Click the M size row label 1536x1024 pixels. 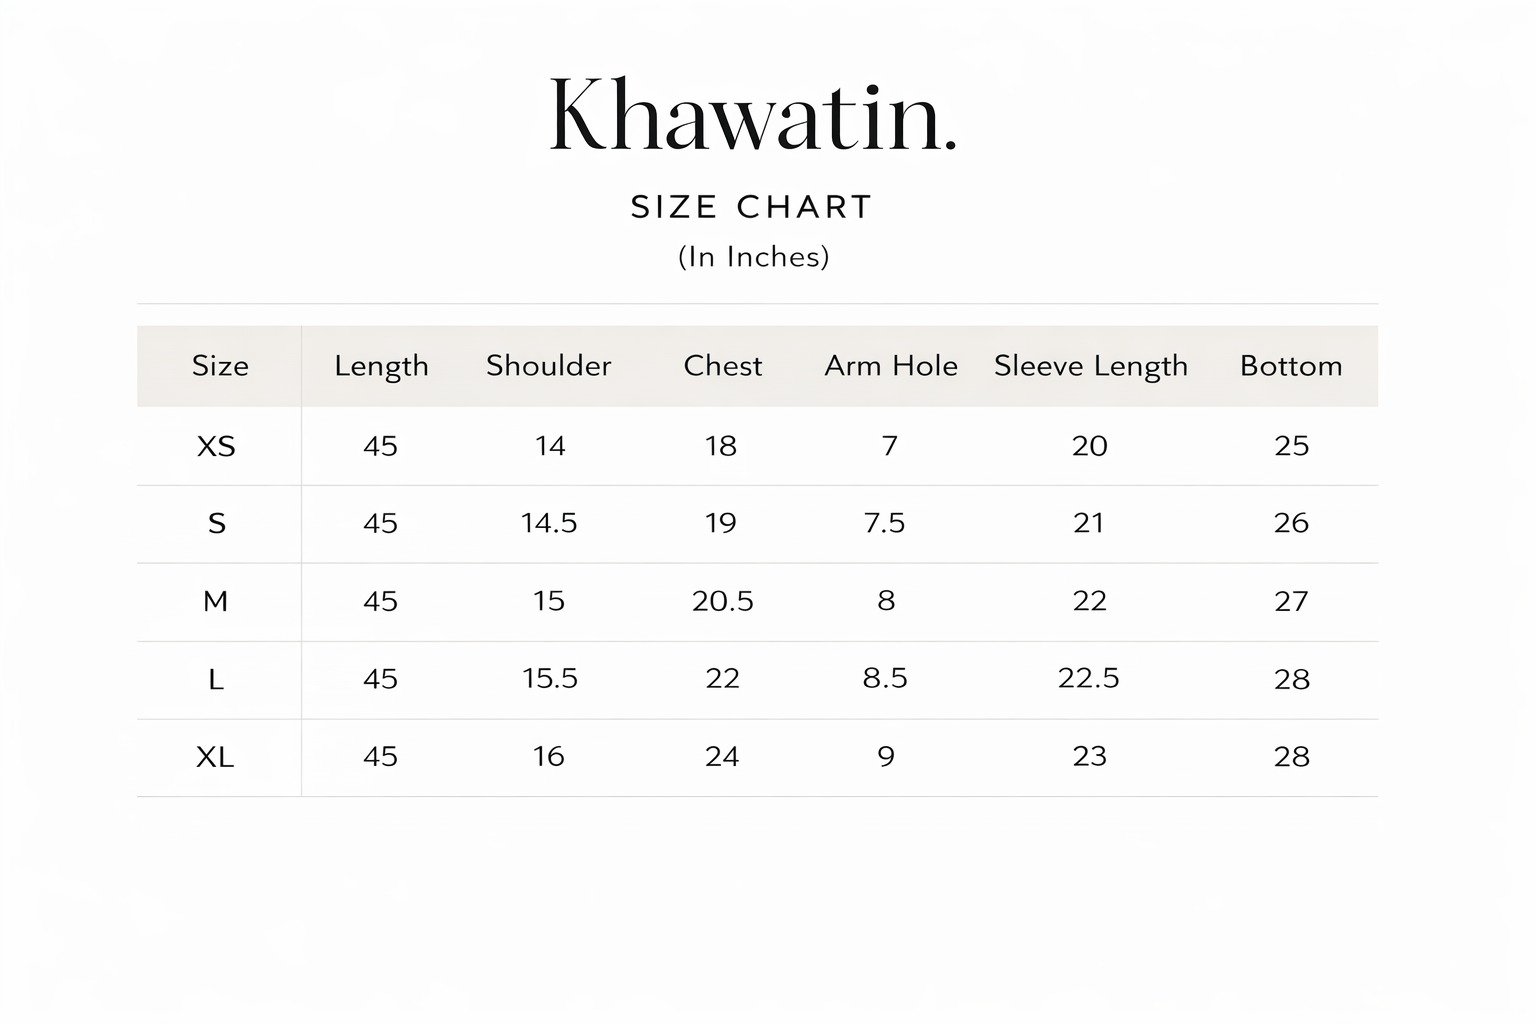pyautogui.click(x=216, y=601)
